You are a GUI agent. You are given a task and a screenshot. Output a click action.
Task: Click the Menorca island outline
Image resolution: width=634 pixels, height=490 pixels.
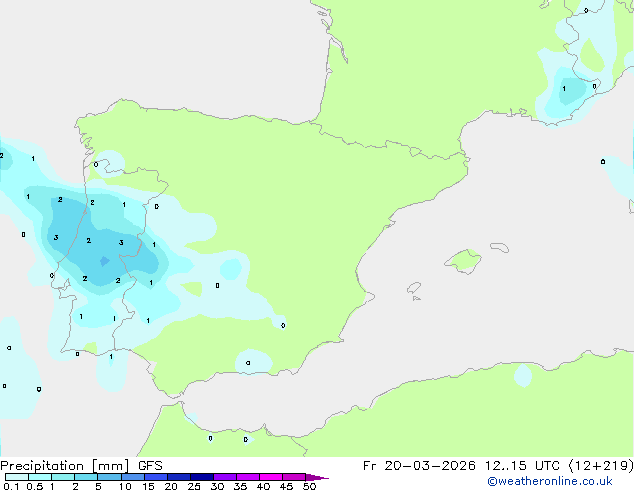[500, 247]
